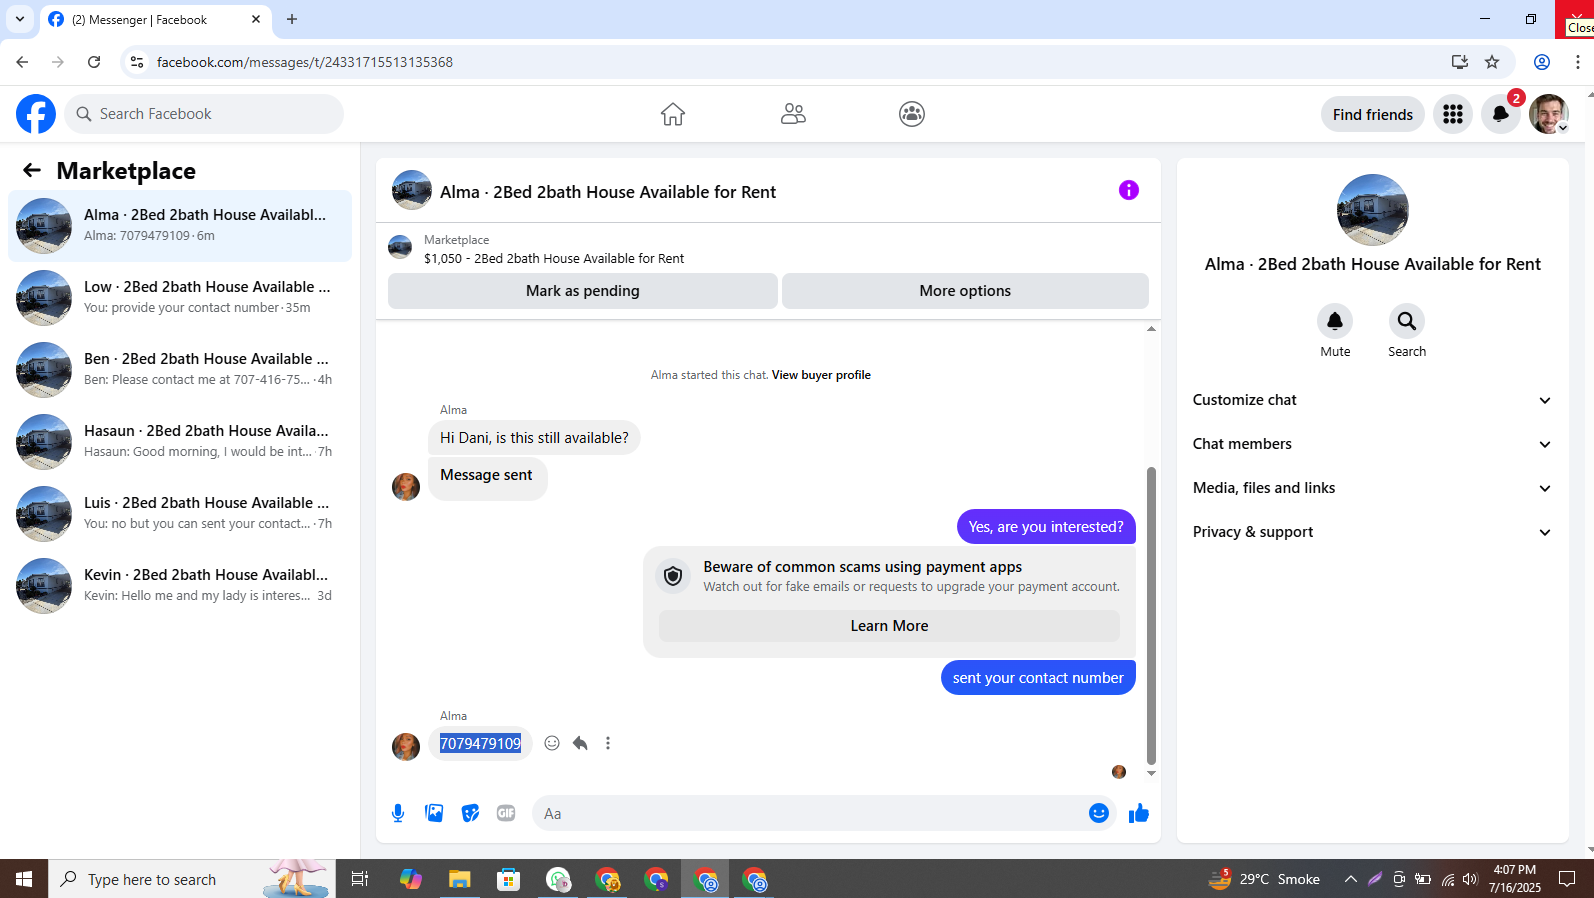Open the Menu grid icon
The width and height of the screenshot is (1594, 898).
[x=1453, y=114]
